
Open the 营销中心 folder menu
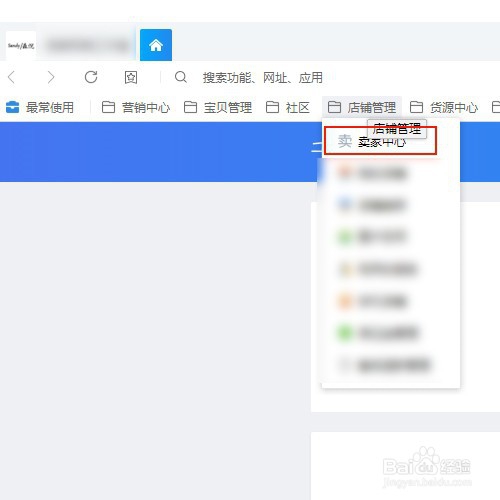click(x=136, y=107)
